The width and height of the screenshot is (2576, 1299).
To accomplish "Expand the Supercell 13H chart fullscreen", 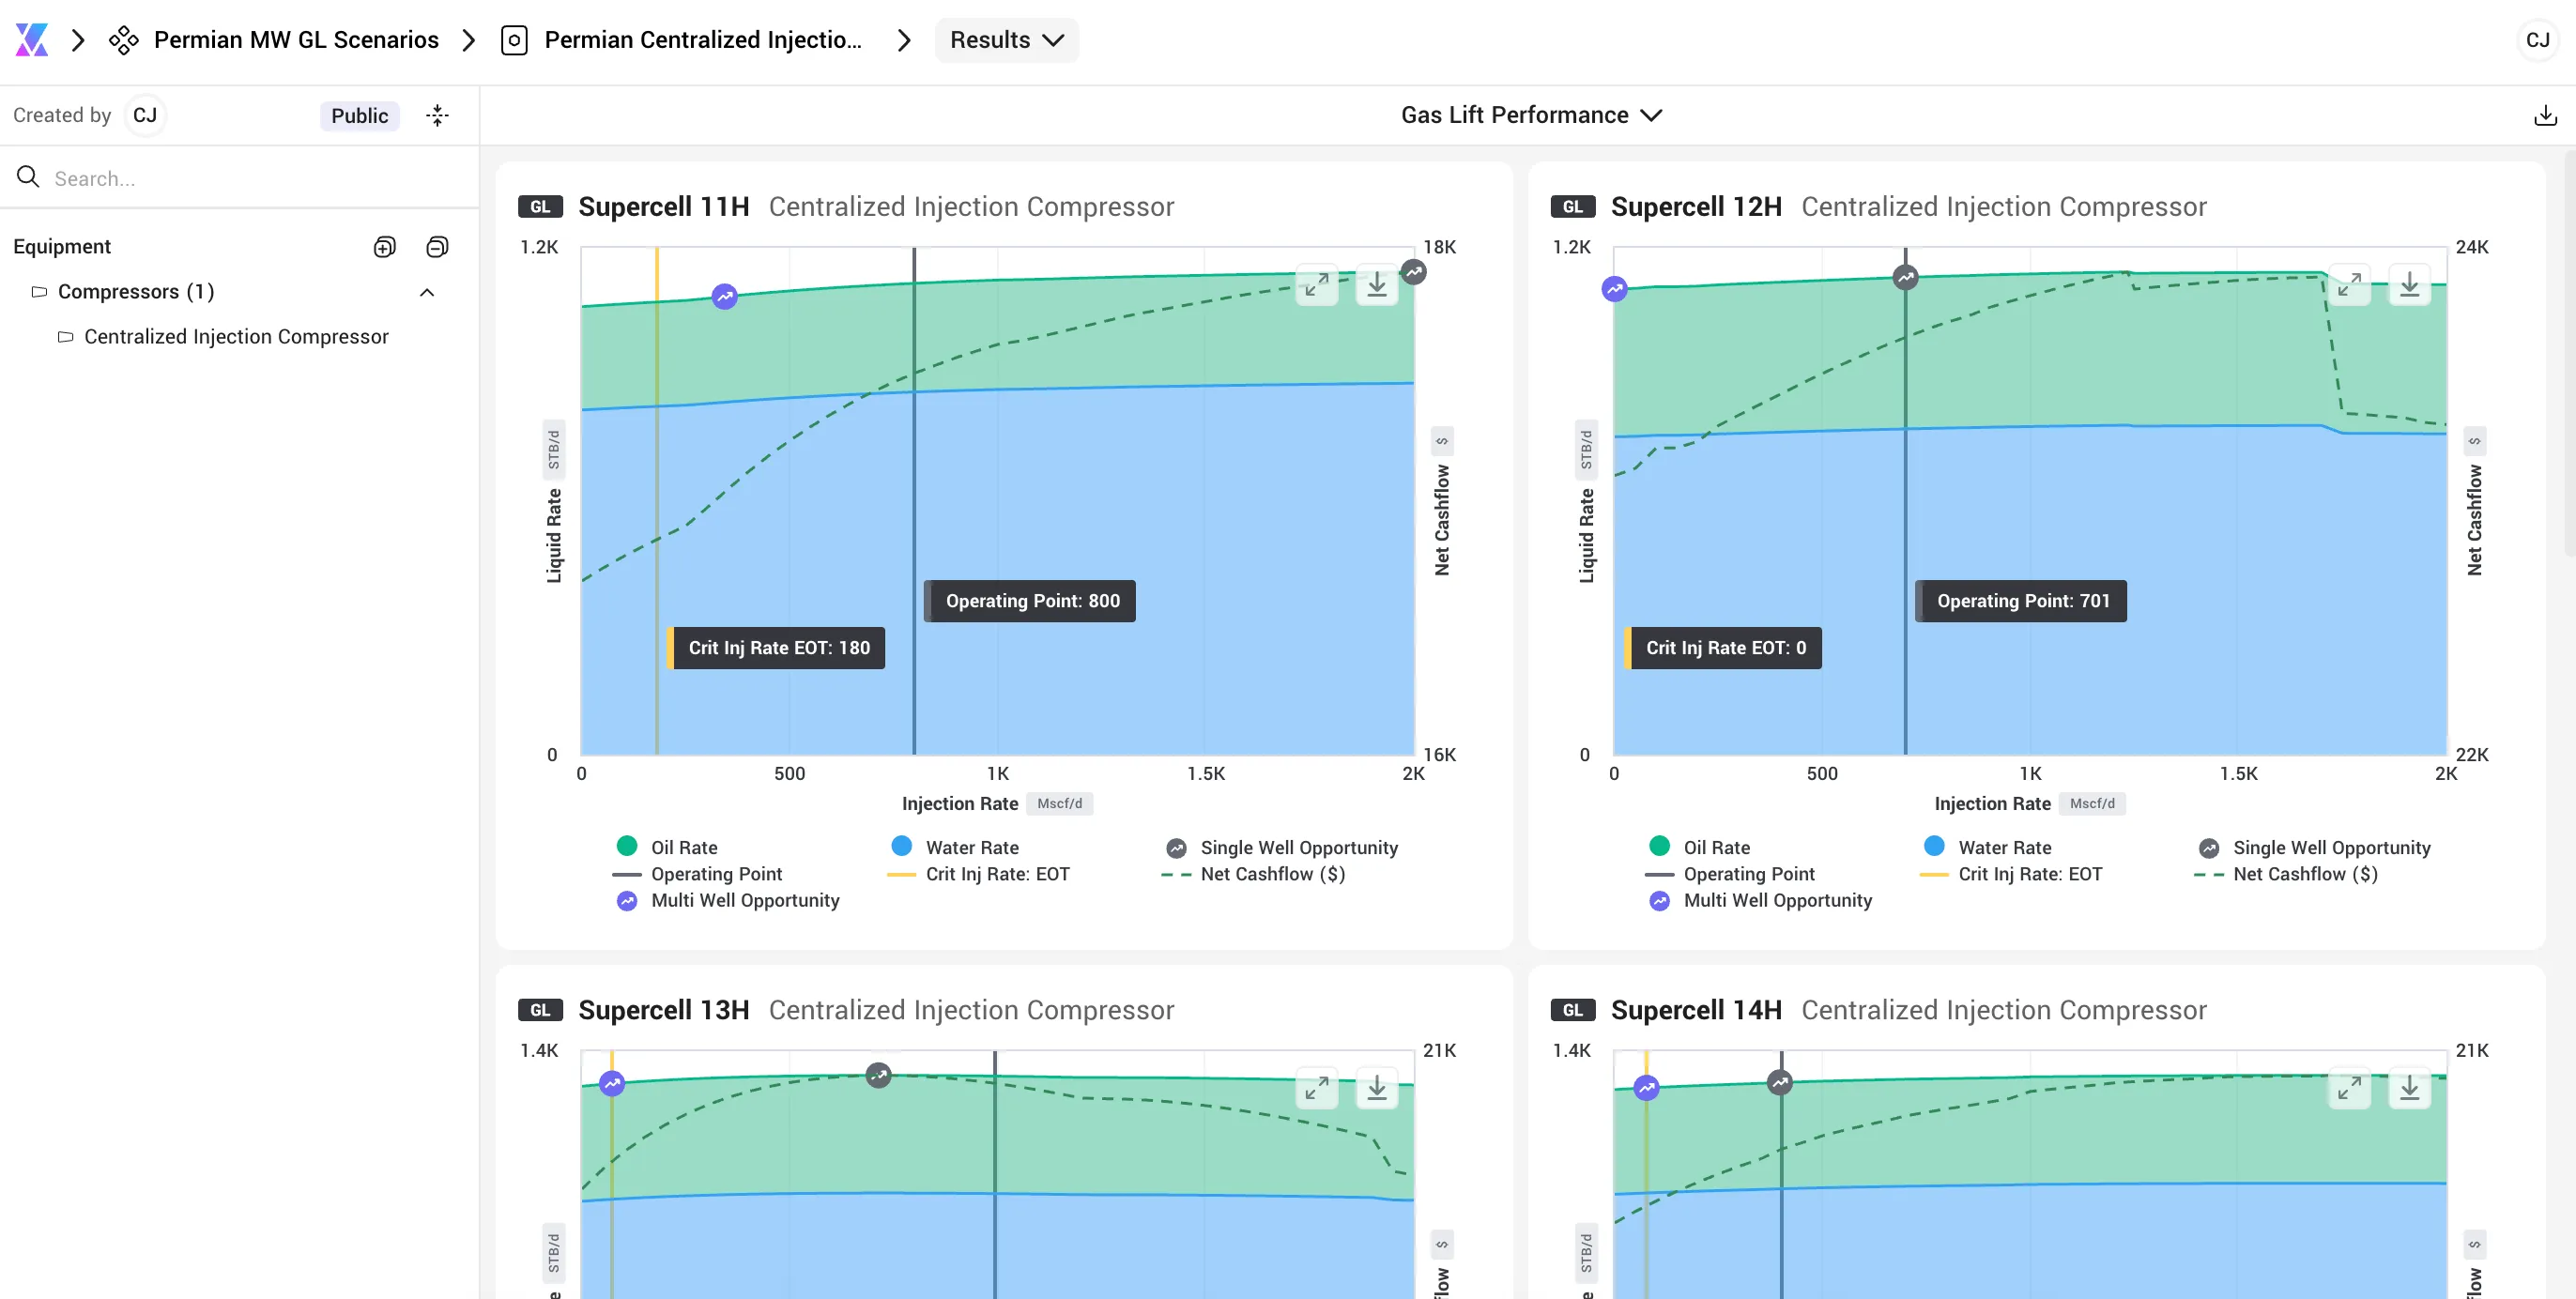I will pyautogui.click(x=1317, y=1088).
